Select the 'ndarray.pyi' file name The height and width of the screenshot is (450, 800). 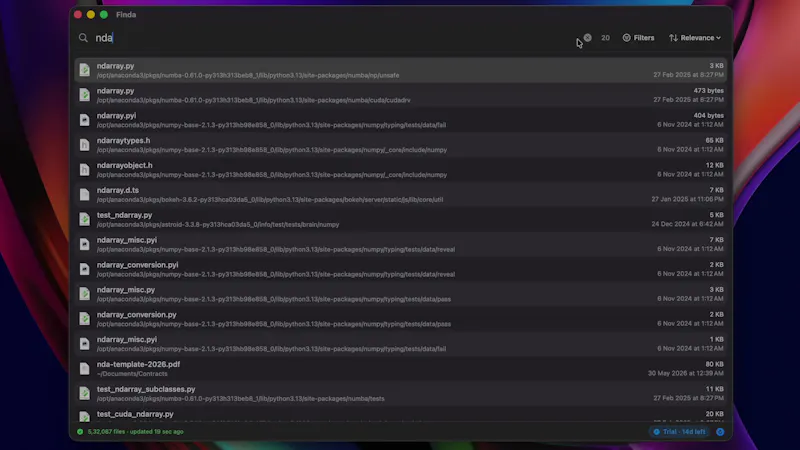116,116
